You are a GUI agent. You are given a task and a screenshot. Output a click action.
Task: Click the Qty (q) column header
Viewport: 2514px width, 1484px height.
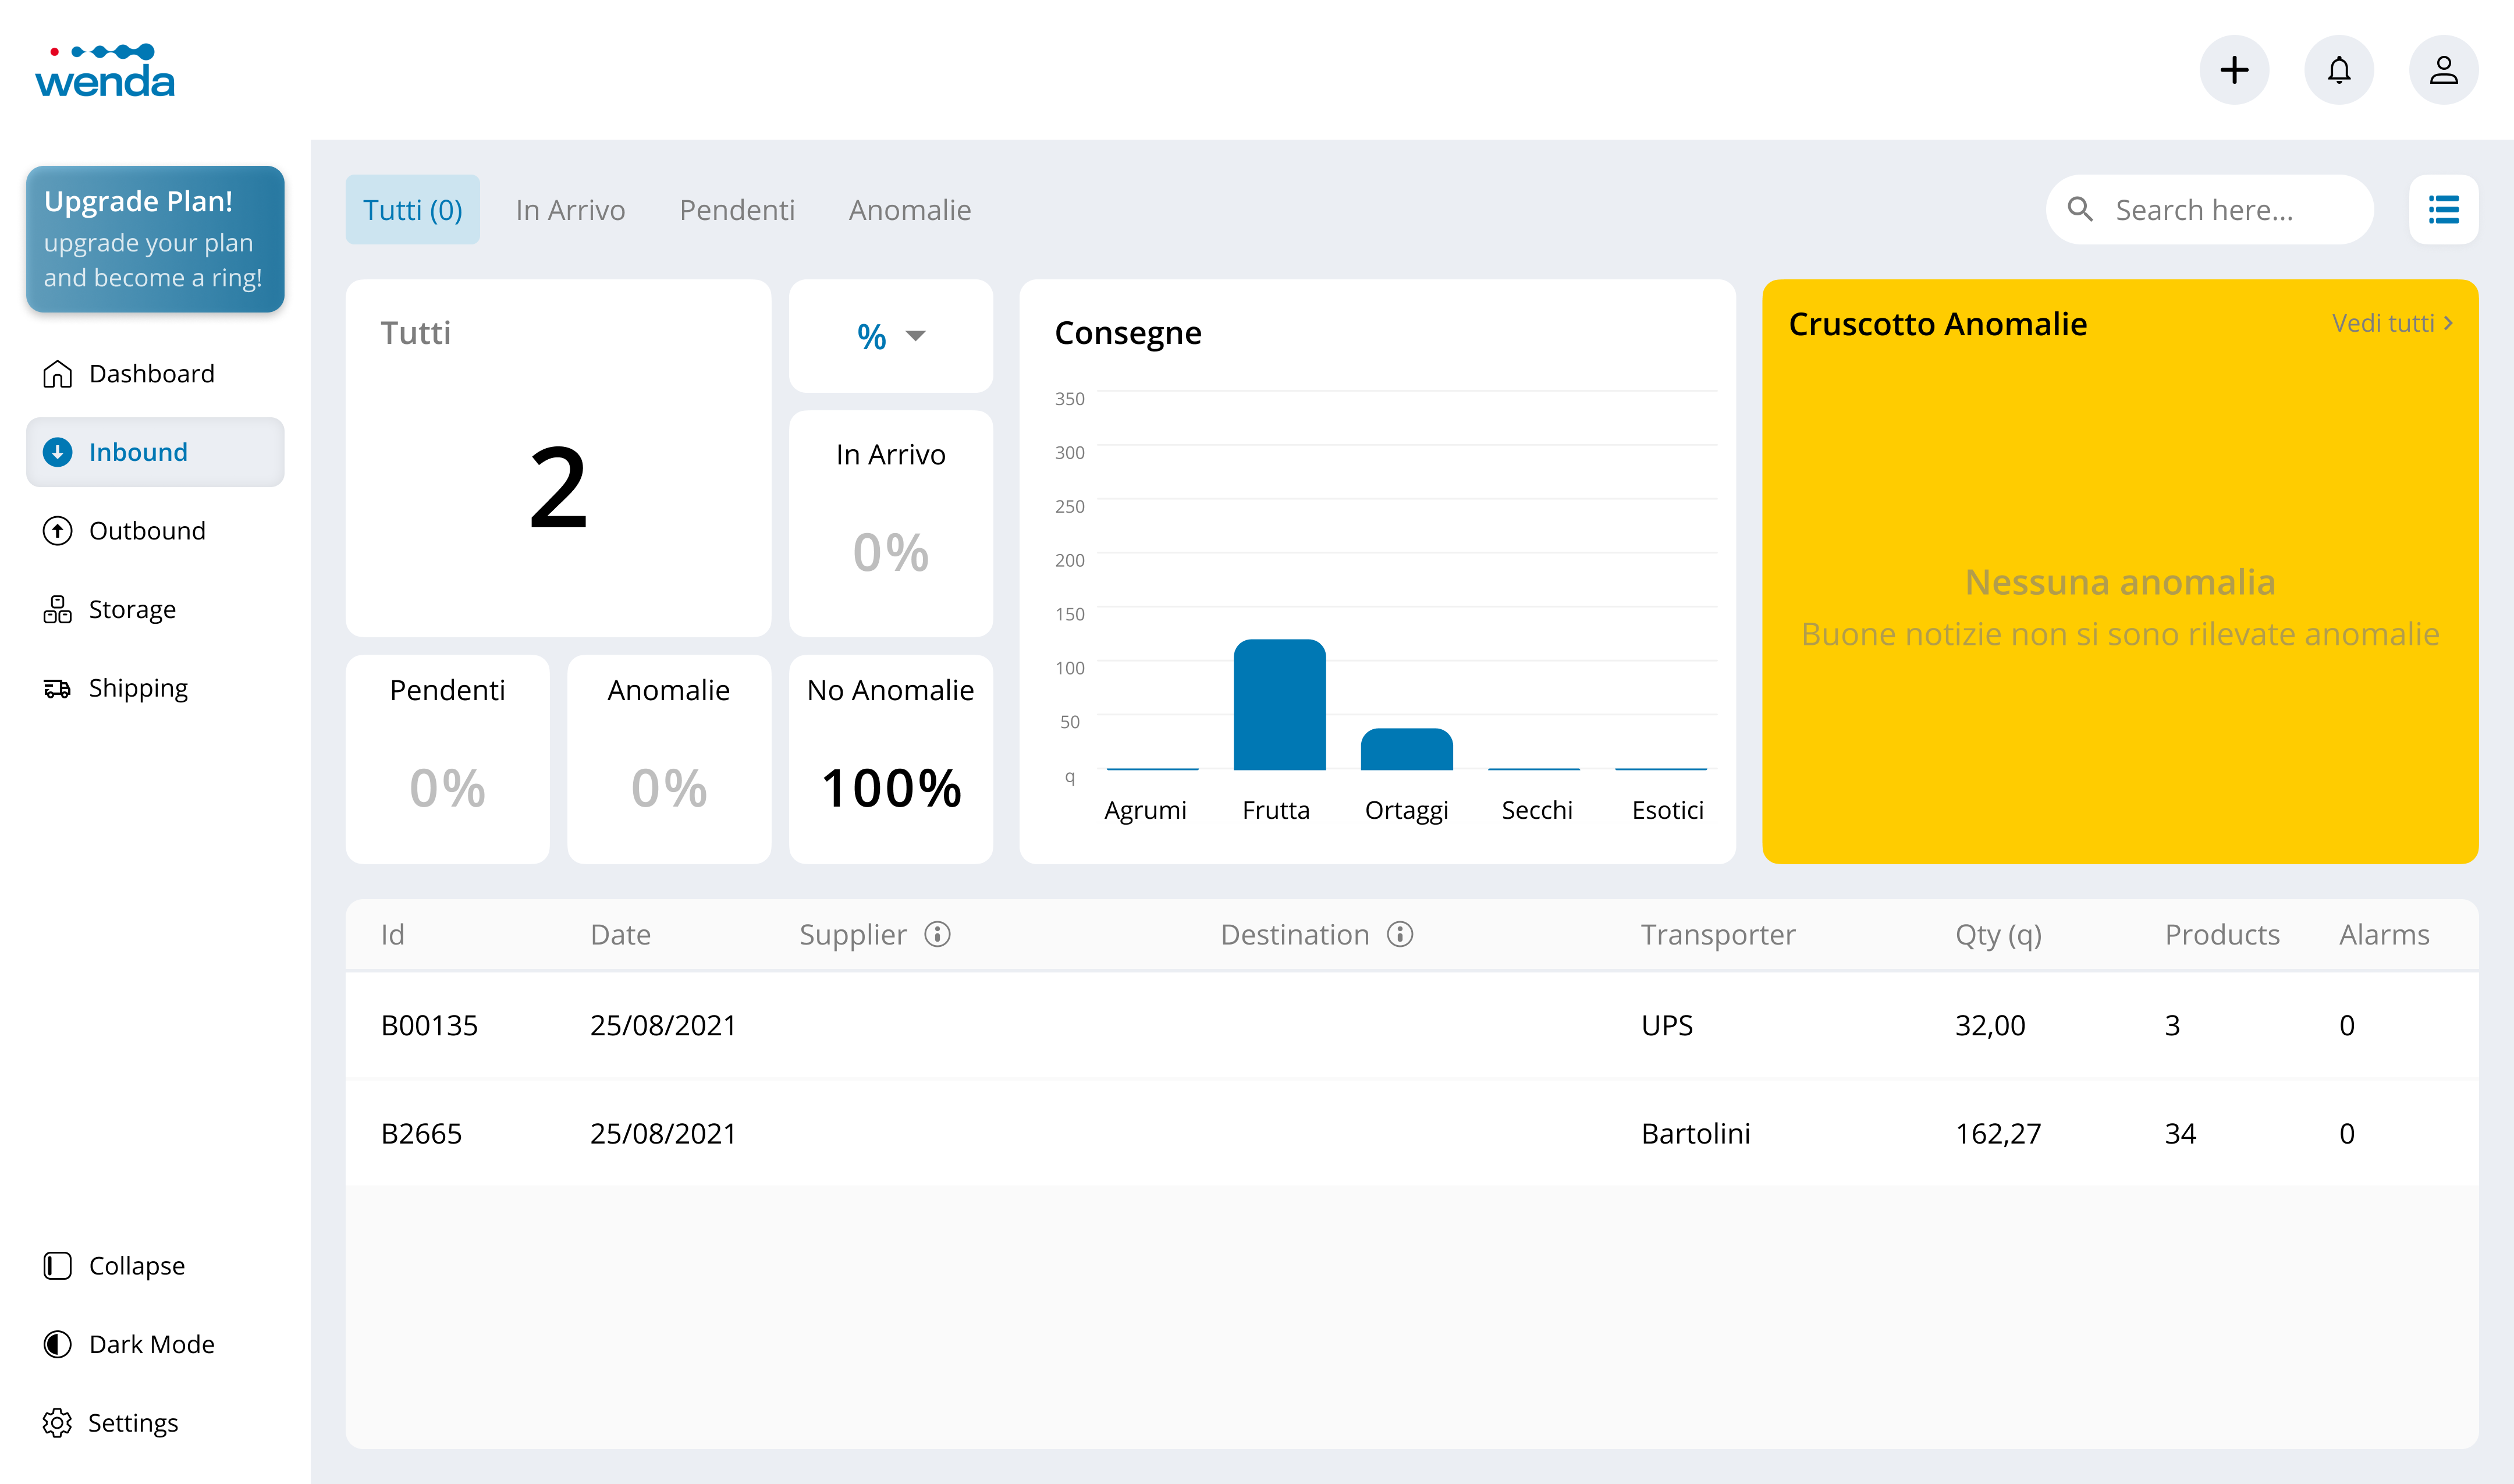coord(1998,934)
